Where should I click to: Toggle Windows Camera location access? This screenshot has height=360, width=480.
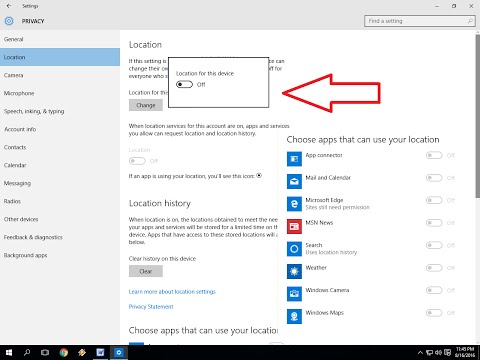pyautogui.click(x=434, y=290)
